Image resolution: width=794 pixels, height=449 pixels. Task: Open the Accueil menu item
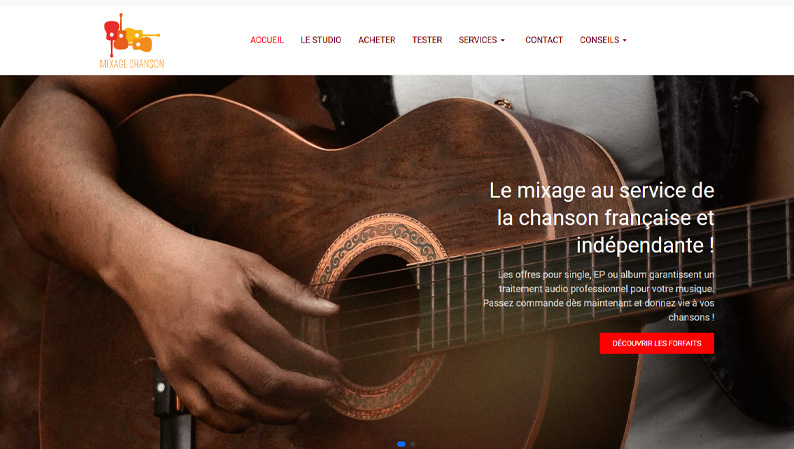(x=267, y=40)
